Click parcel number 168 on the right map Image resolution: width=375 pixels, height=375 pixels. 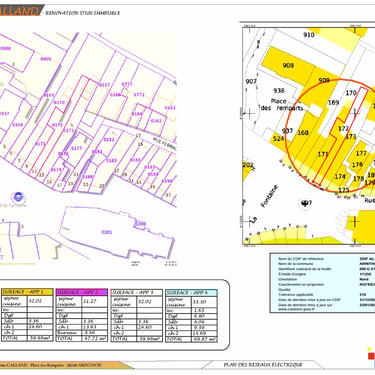point(303,133)
